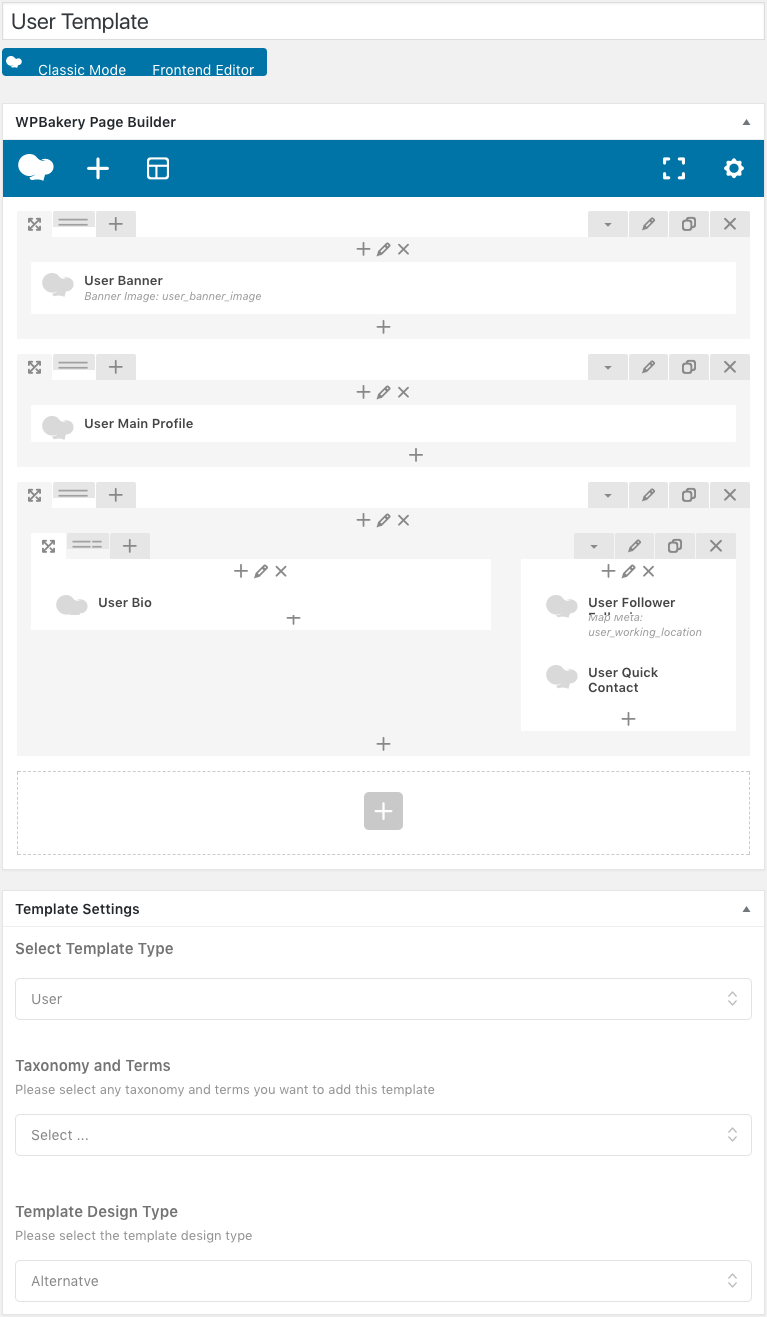The width and height of the screenshot is (767, 1317).
Task: Open the Select Template Type dropdown
Action: click(383, 999)
